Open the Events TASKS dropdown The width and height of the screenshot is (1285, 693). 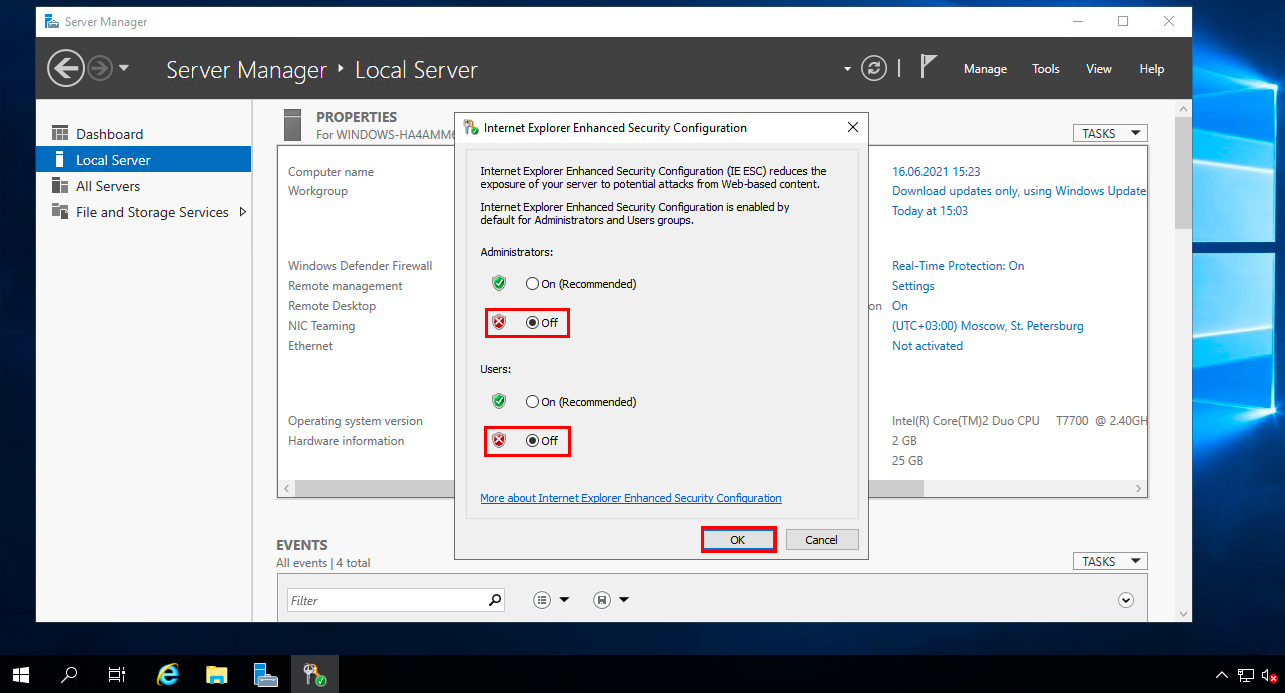pos(1110,561)
